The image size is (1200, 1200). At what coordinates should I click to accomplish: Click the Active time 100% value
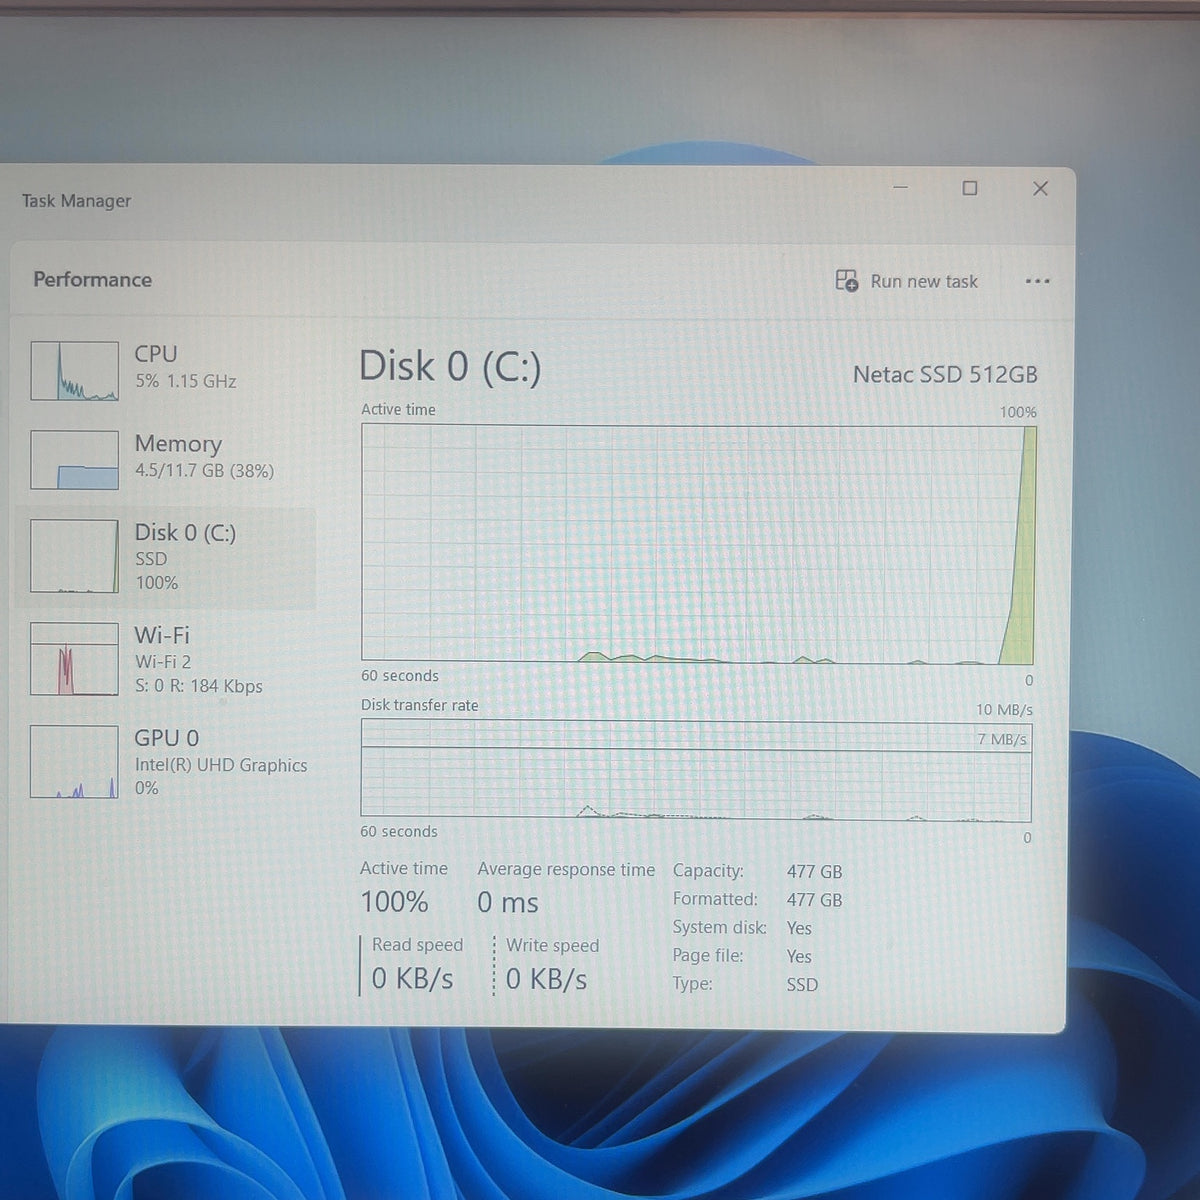tap(394, 902)
